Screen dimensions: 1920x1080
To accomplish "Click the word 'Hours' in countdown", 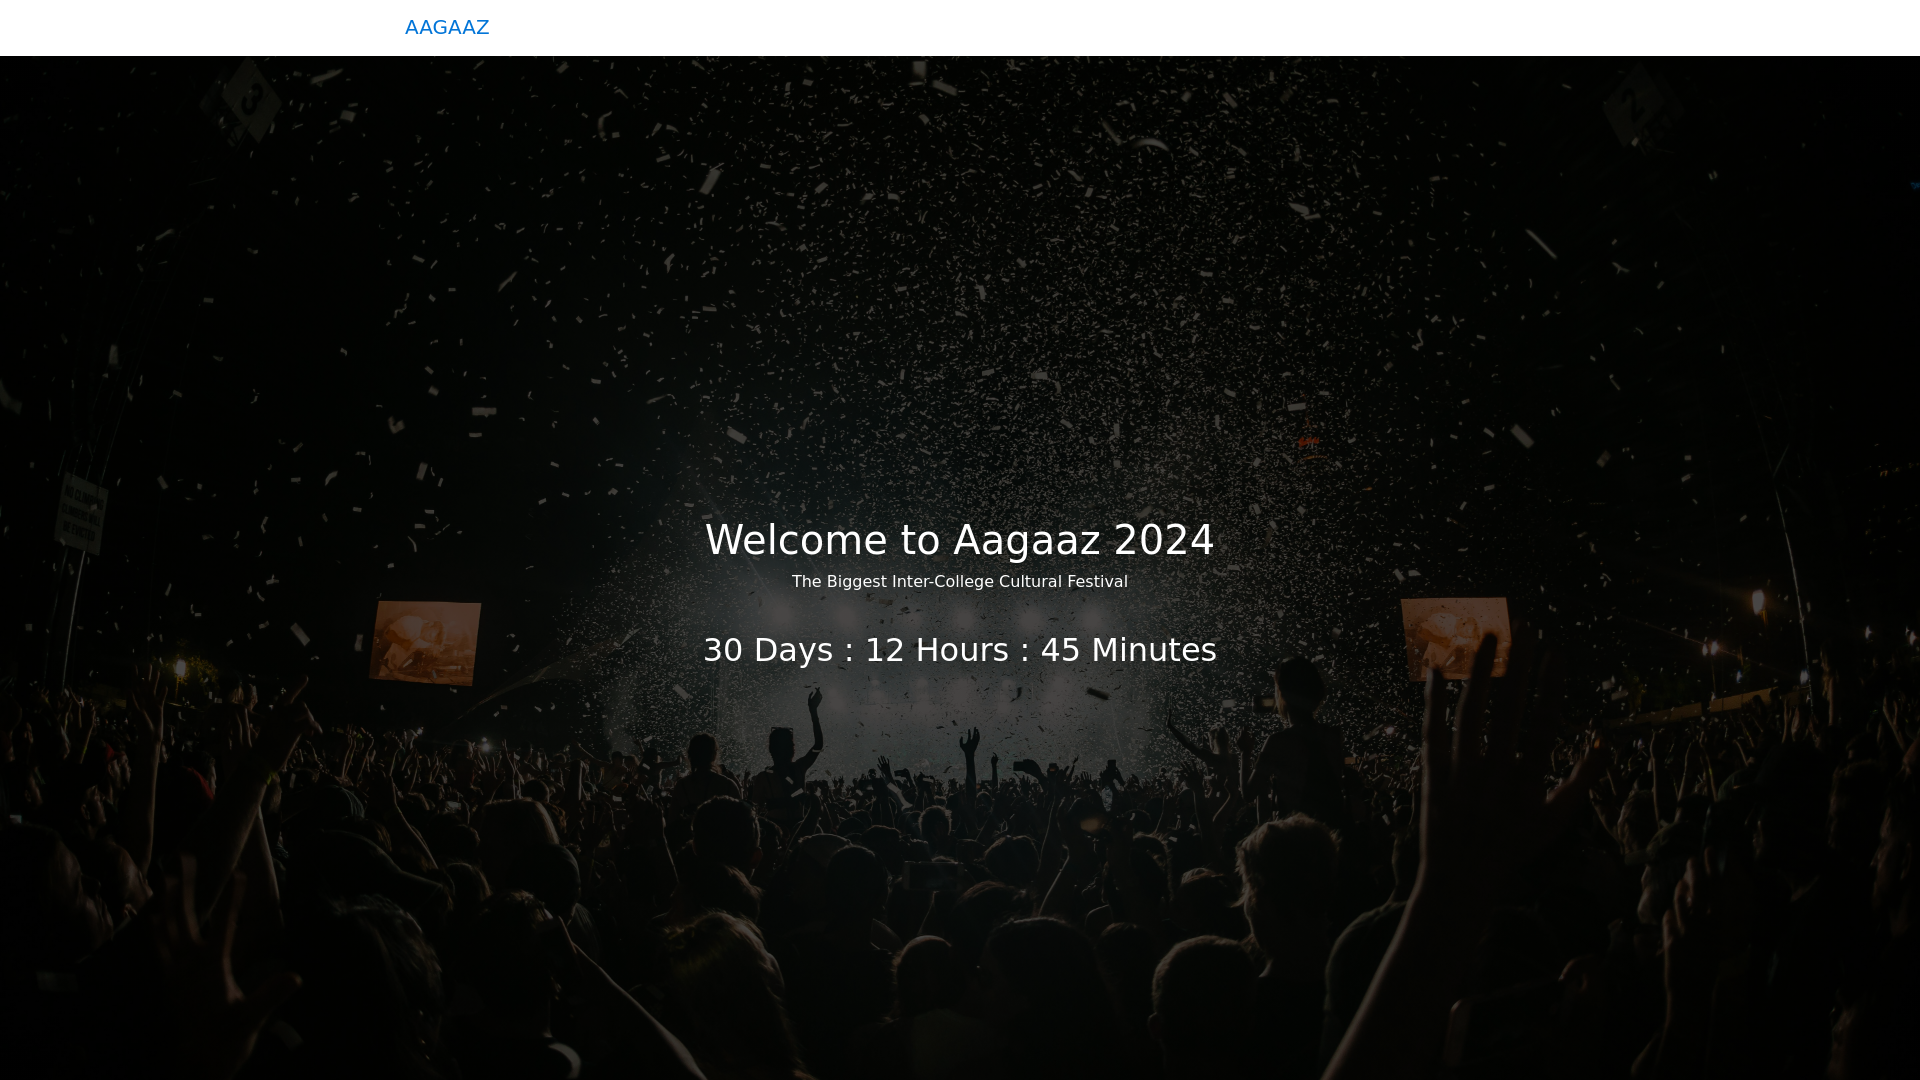I will point(962,650).
